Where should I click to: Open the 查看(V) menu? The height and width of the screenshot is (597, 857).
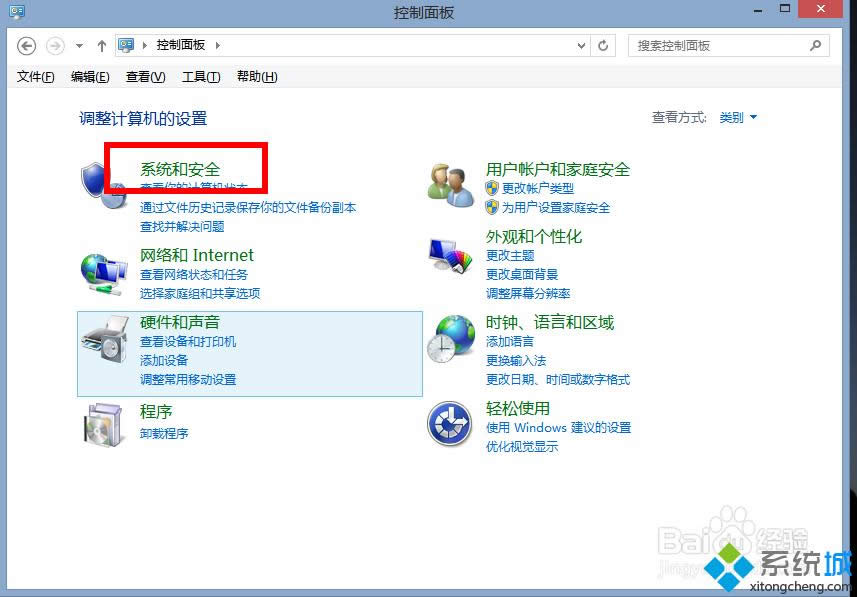click(x=143, y=76)
